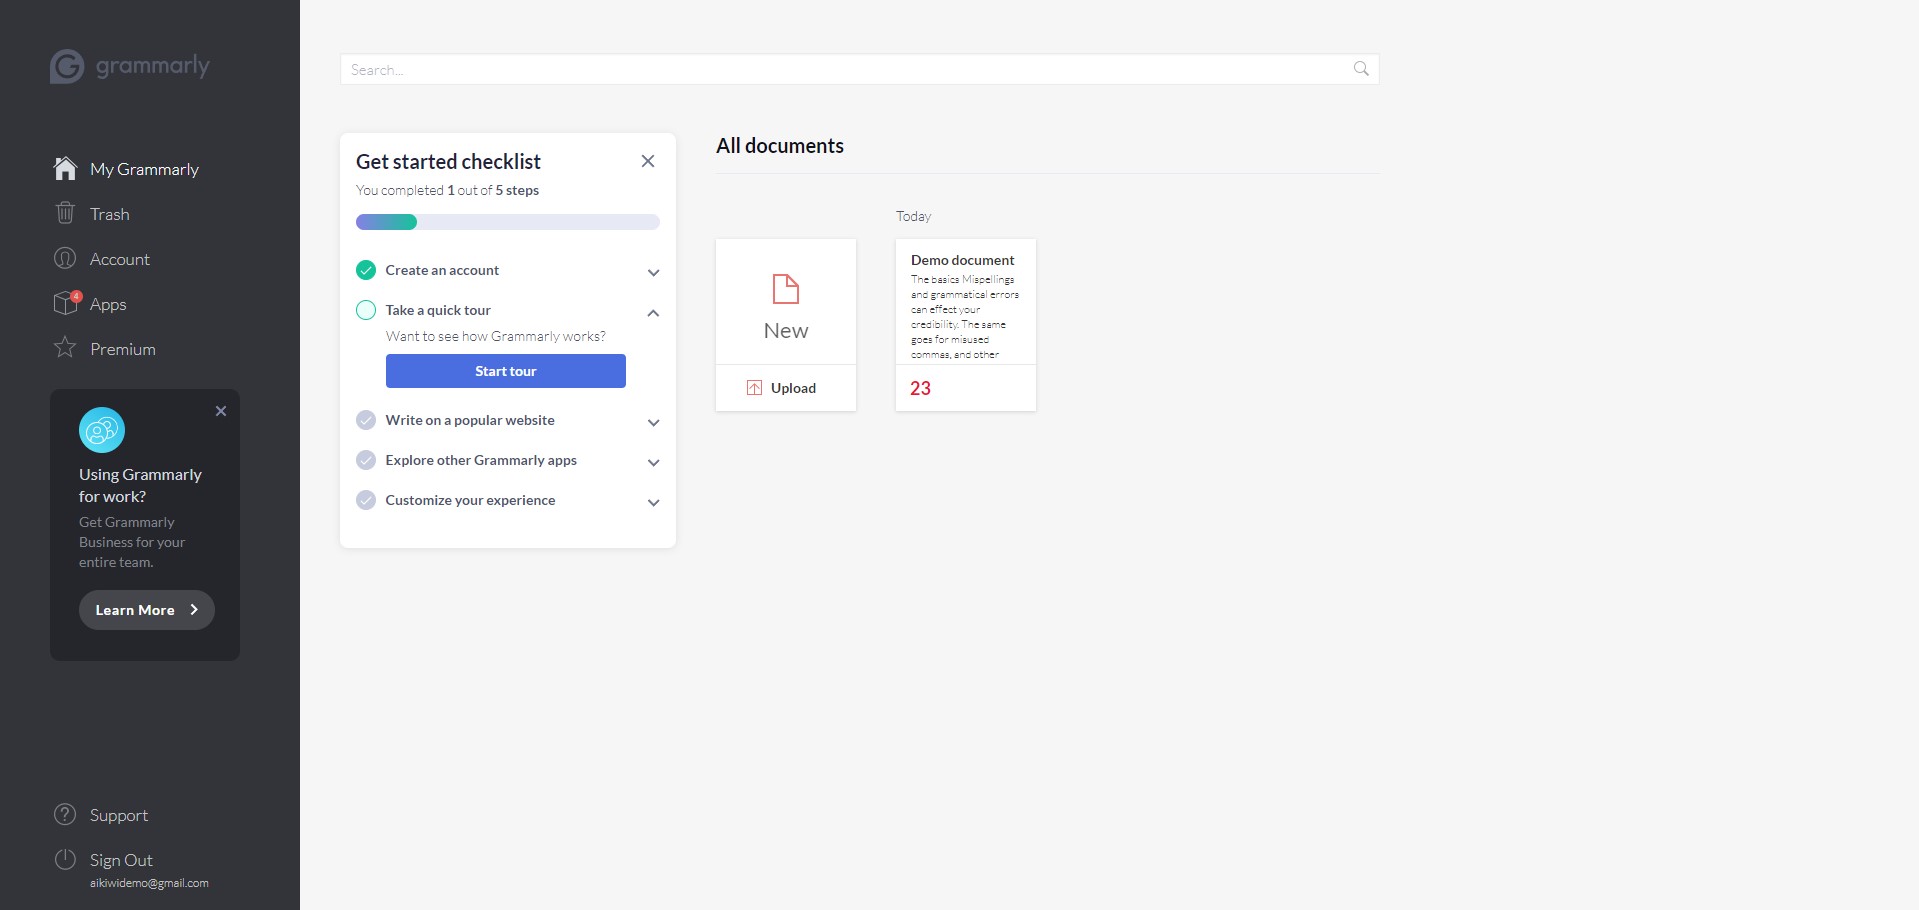The height and width of the screenshot is (910, 1919).
Task: Open the Demo document card
Action: tap(966, 324)
